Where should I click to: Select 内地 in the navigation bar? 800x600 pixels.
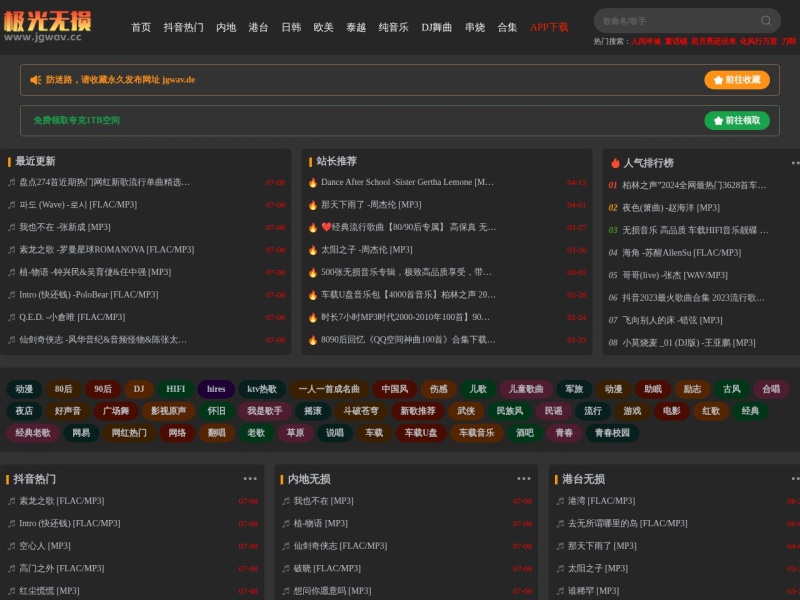226,27
